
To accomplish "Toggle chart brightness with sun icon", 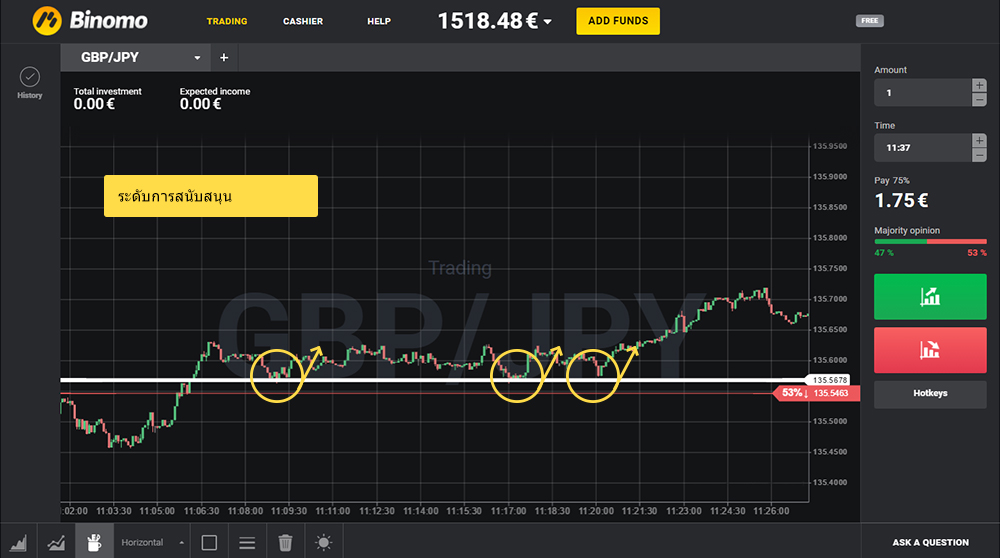I will click(323, 542).
